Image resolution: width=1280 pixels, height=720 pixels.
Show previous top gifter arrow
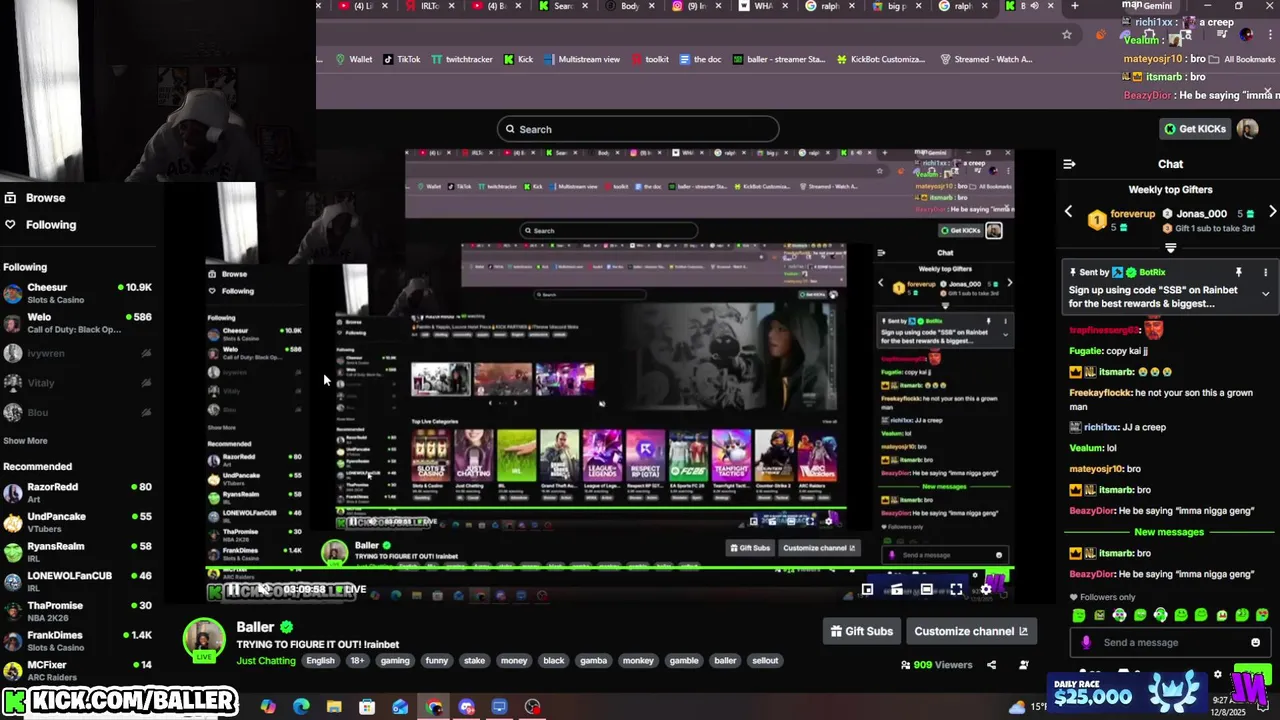point(1068,212)
